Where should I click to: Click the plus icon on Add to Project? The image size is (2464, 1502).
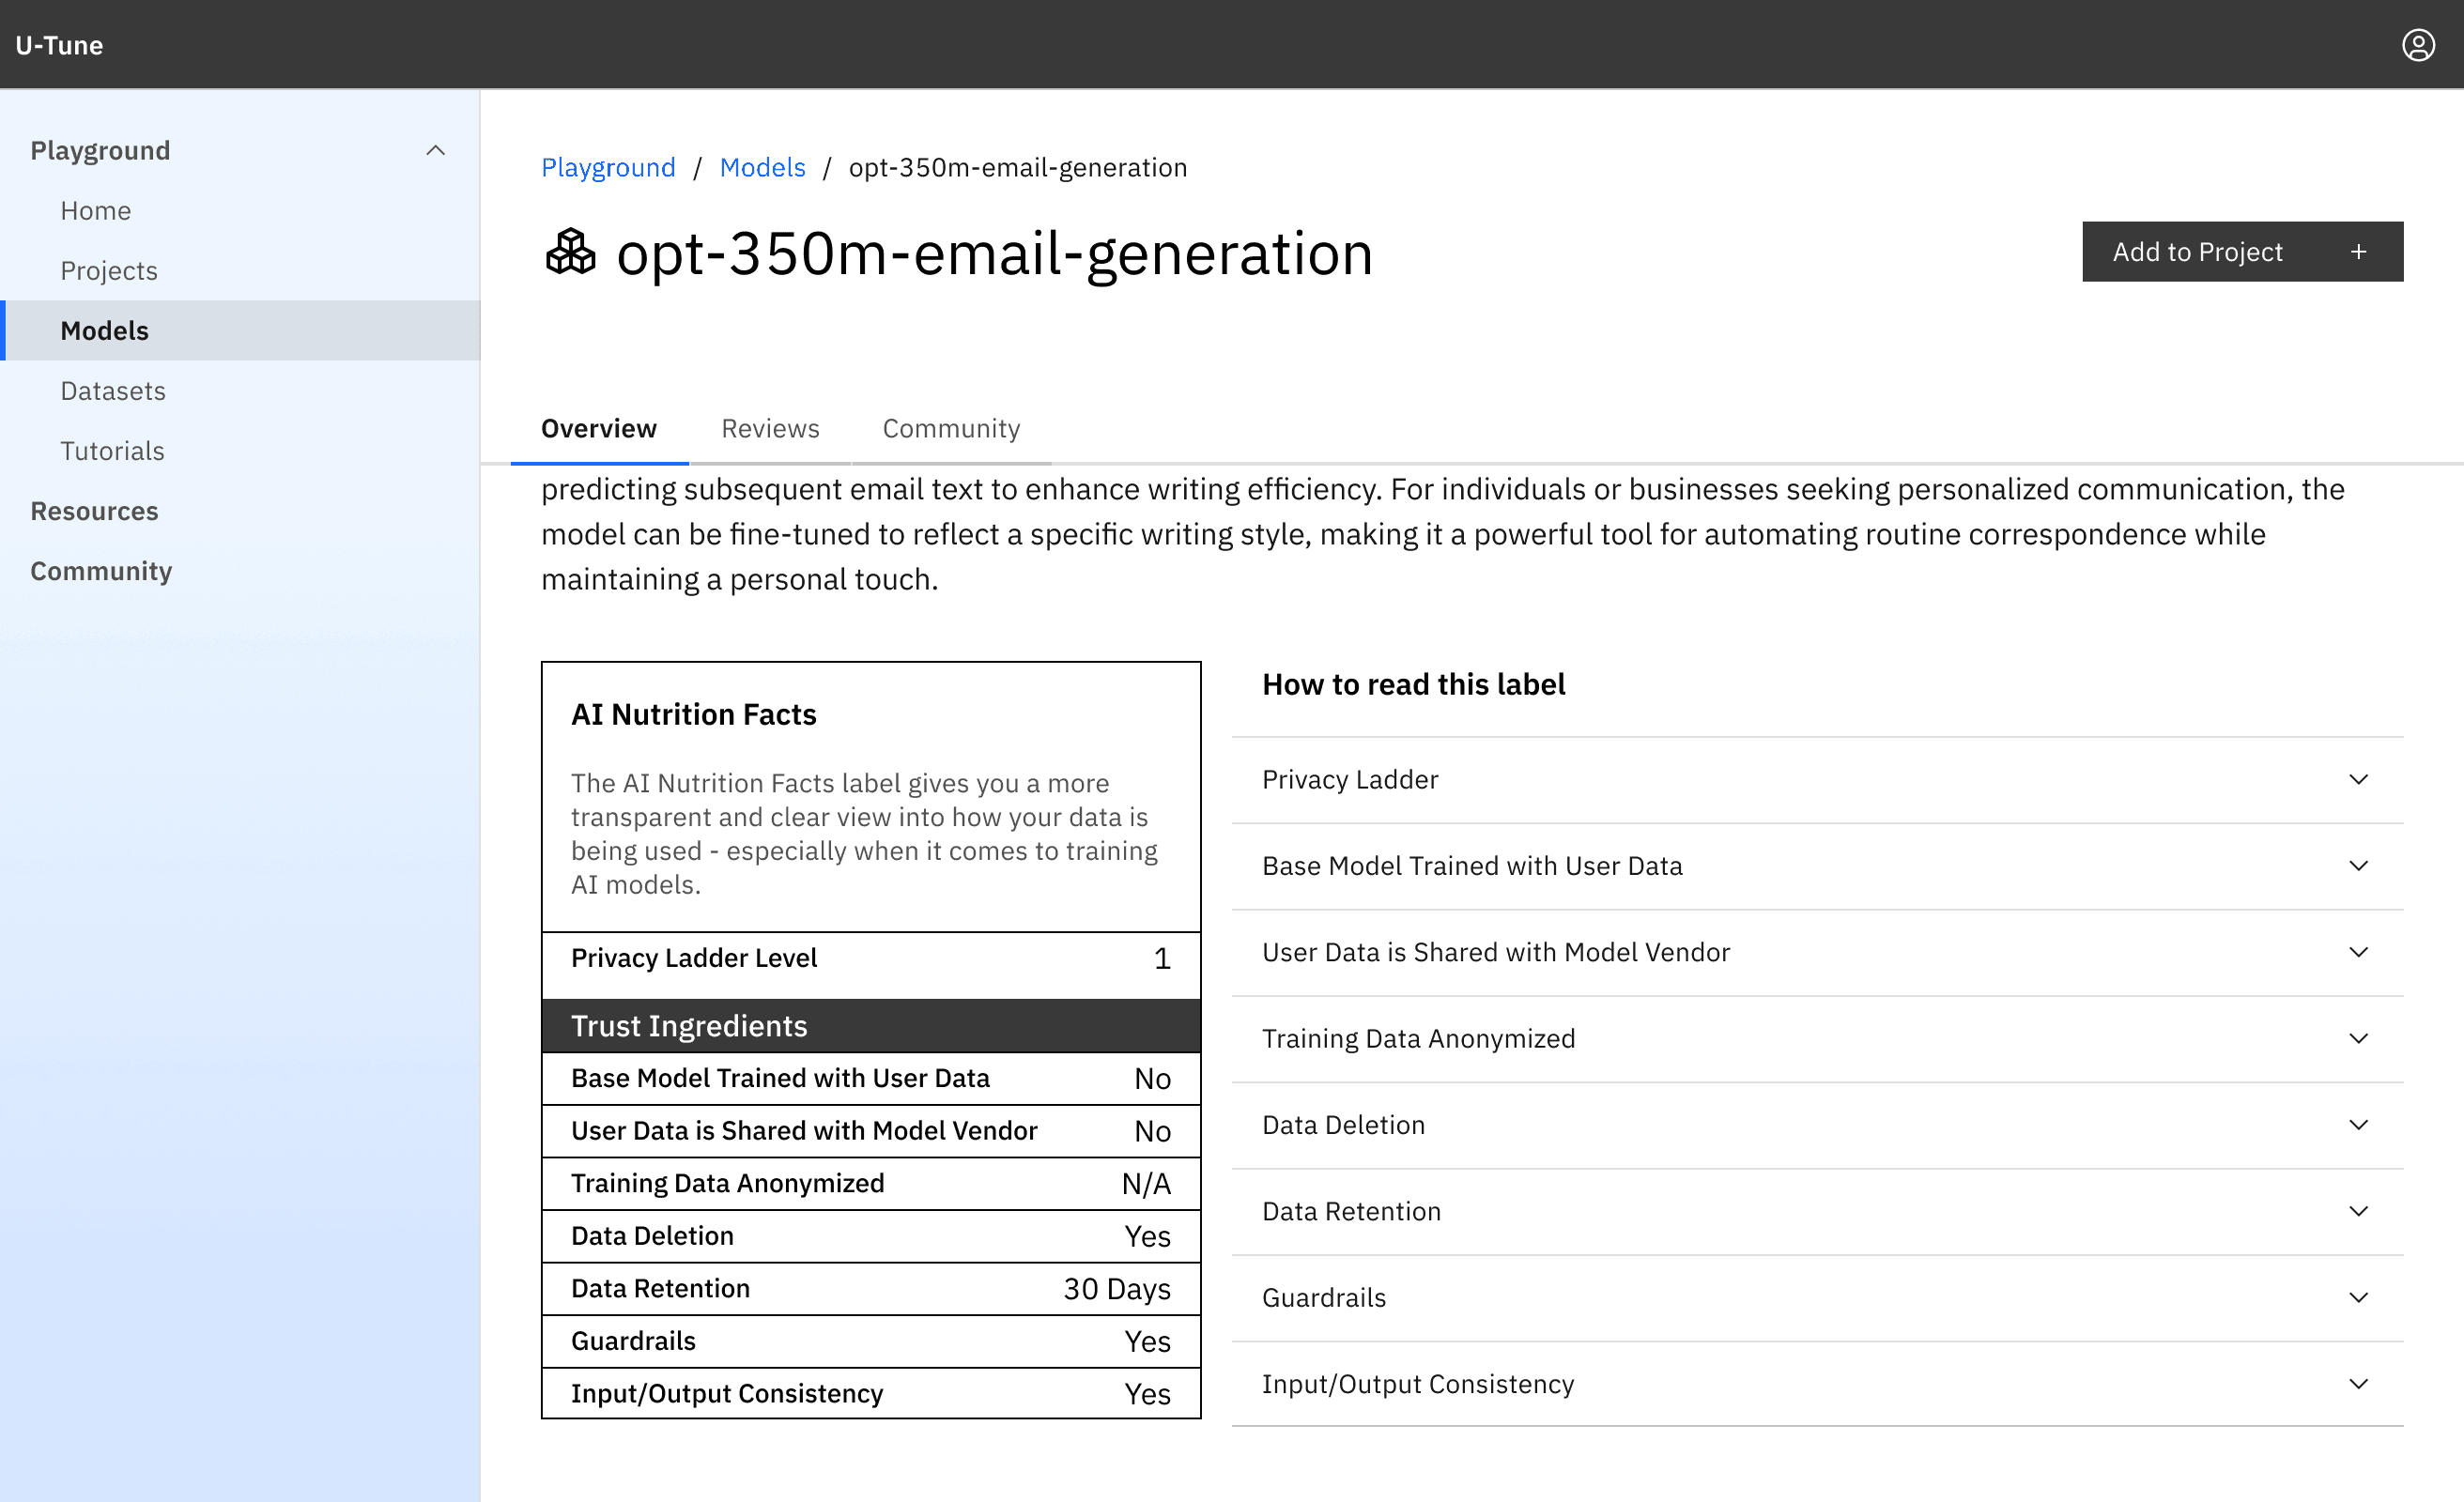tap(2358, 252)
